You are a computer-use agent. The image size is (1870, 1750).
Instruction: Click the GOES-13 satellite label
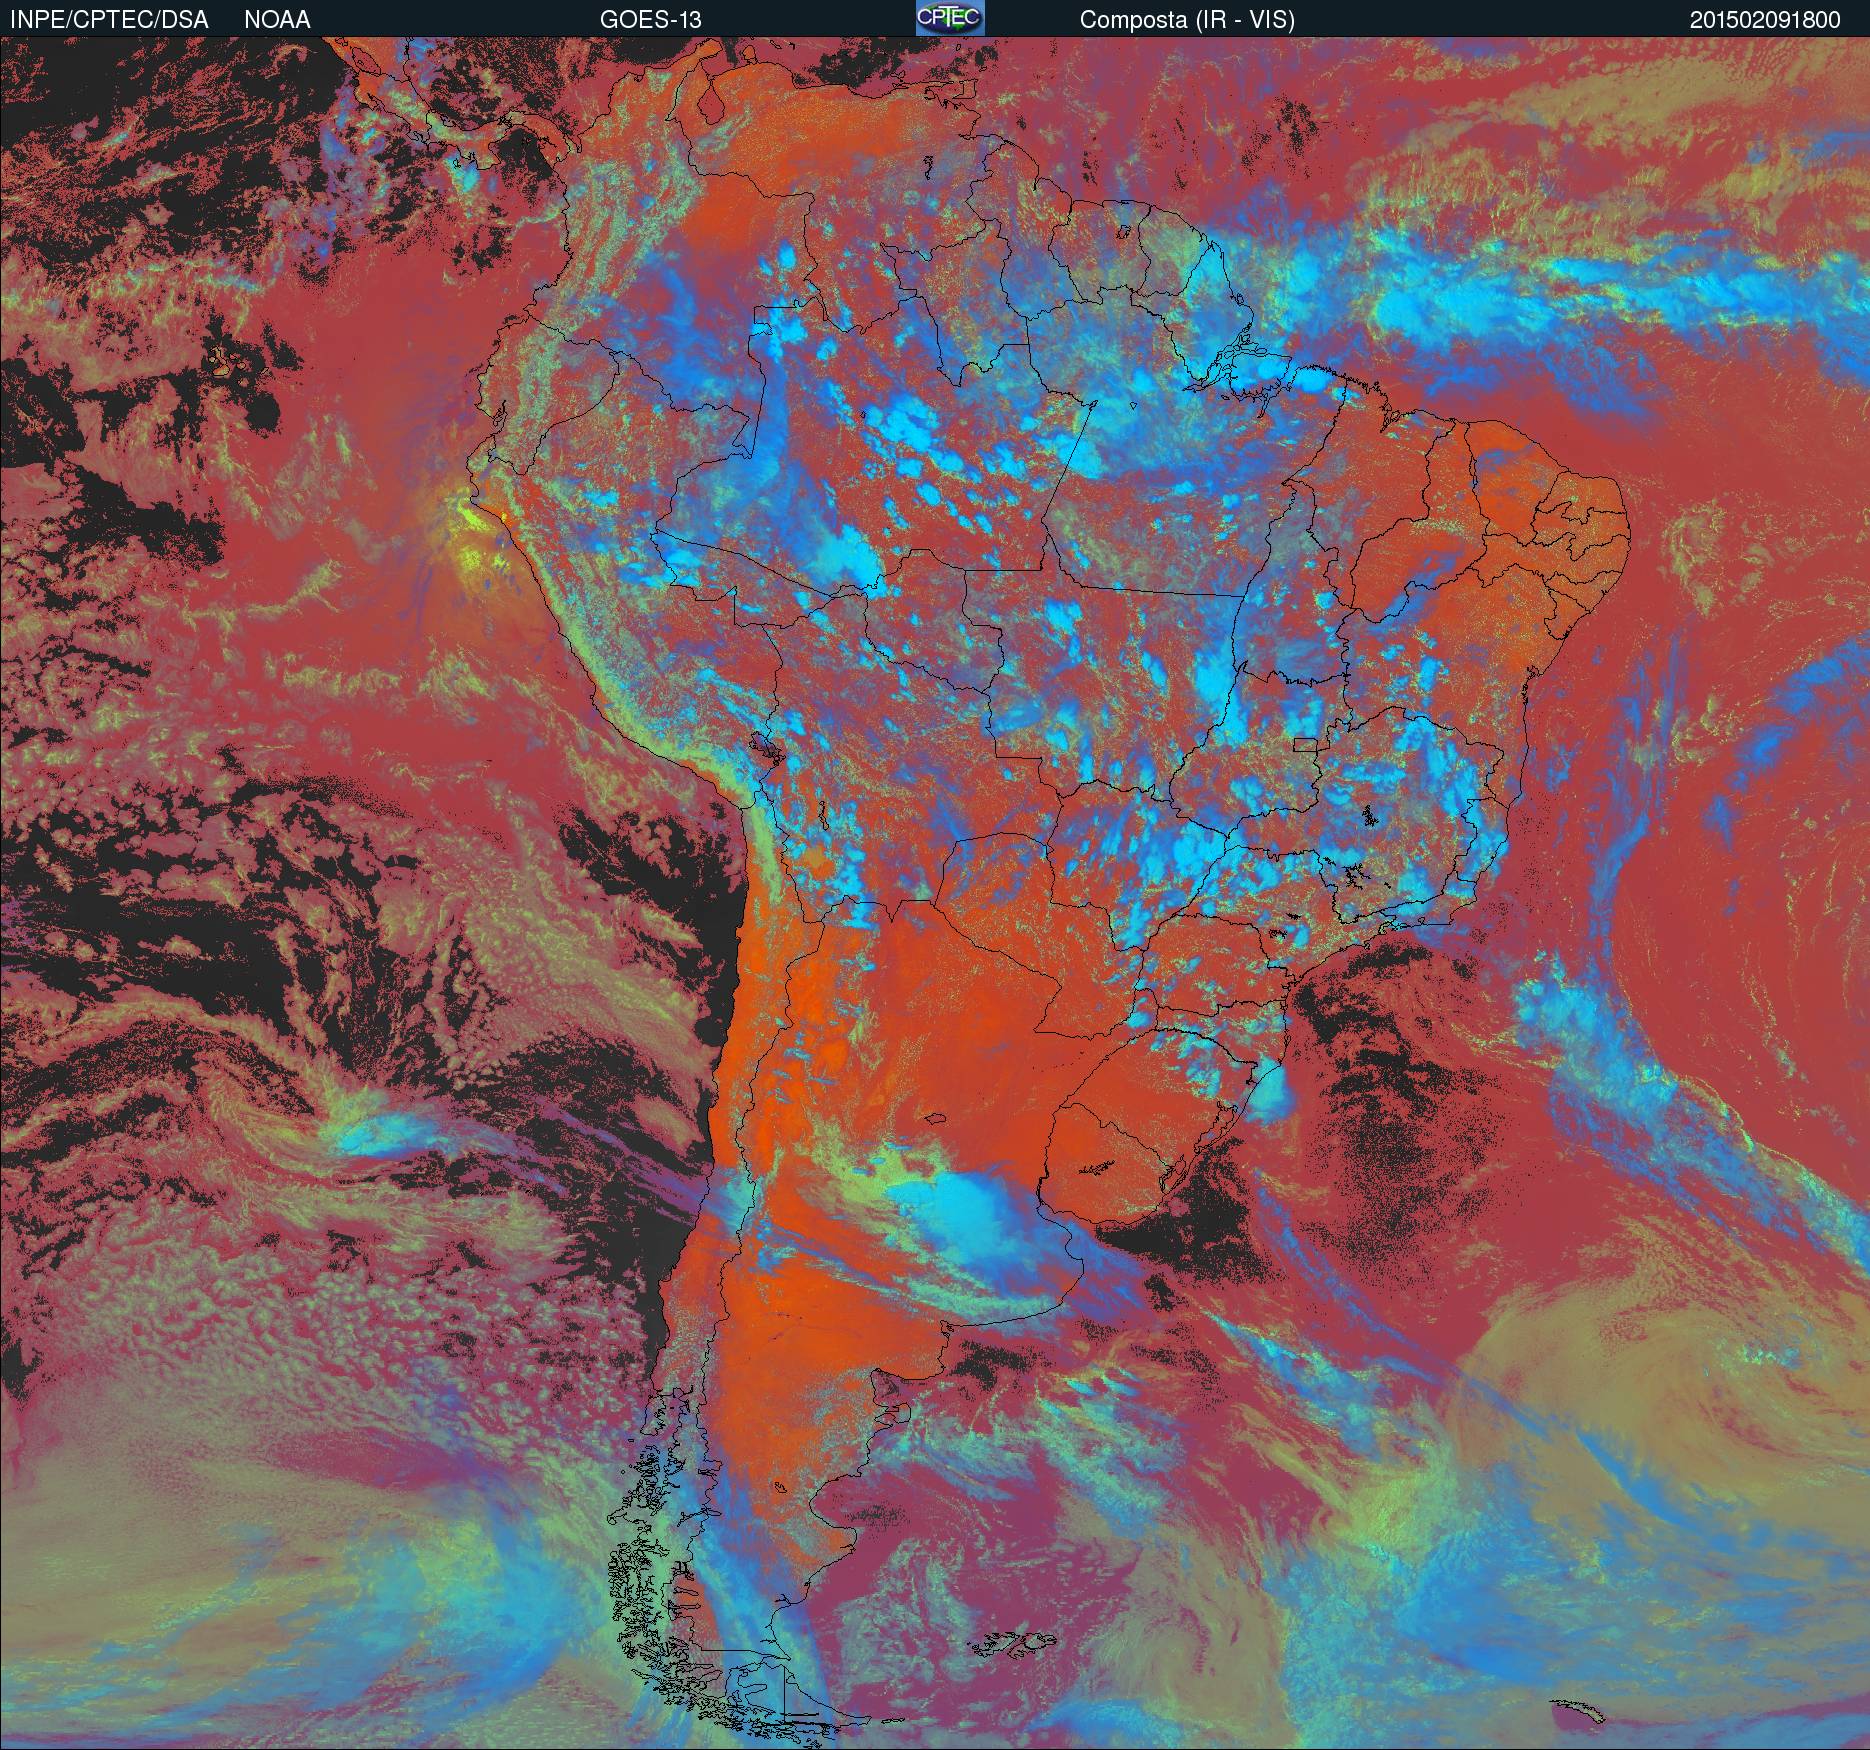tap(650, 20)
